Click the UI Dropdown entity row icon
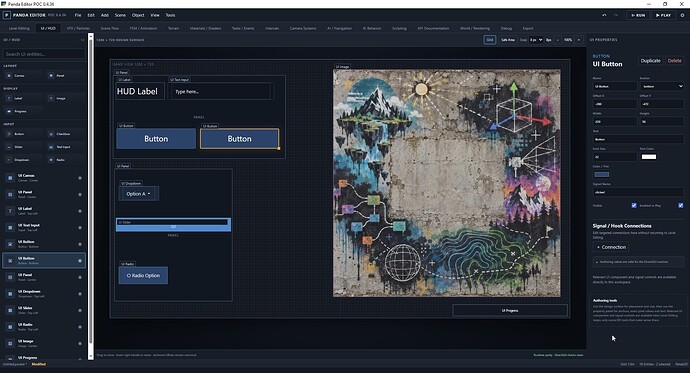This screenshot has height=373, width=690. click(10, 294)
